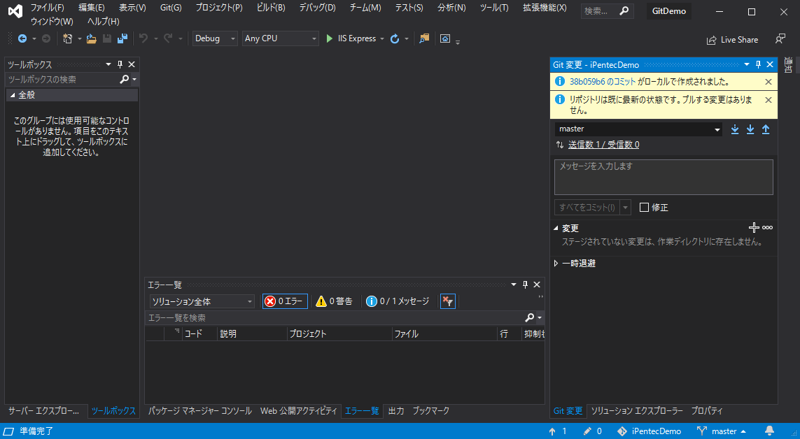Click the Pull icon in Git changes

pyautogui.click(x=750, y=129)
